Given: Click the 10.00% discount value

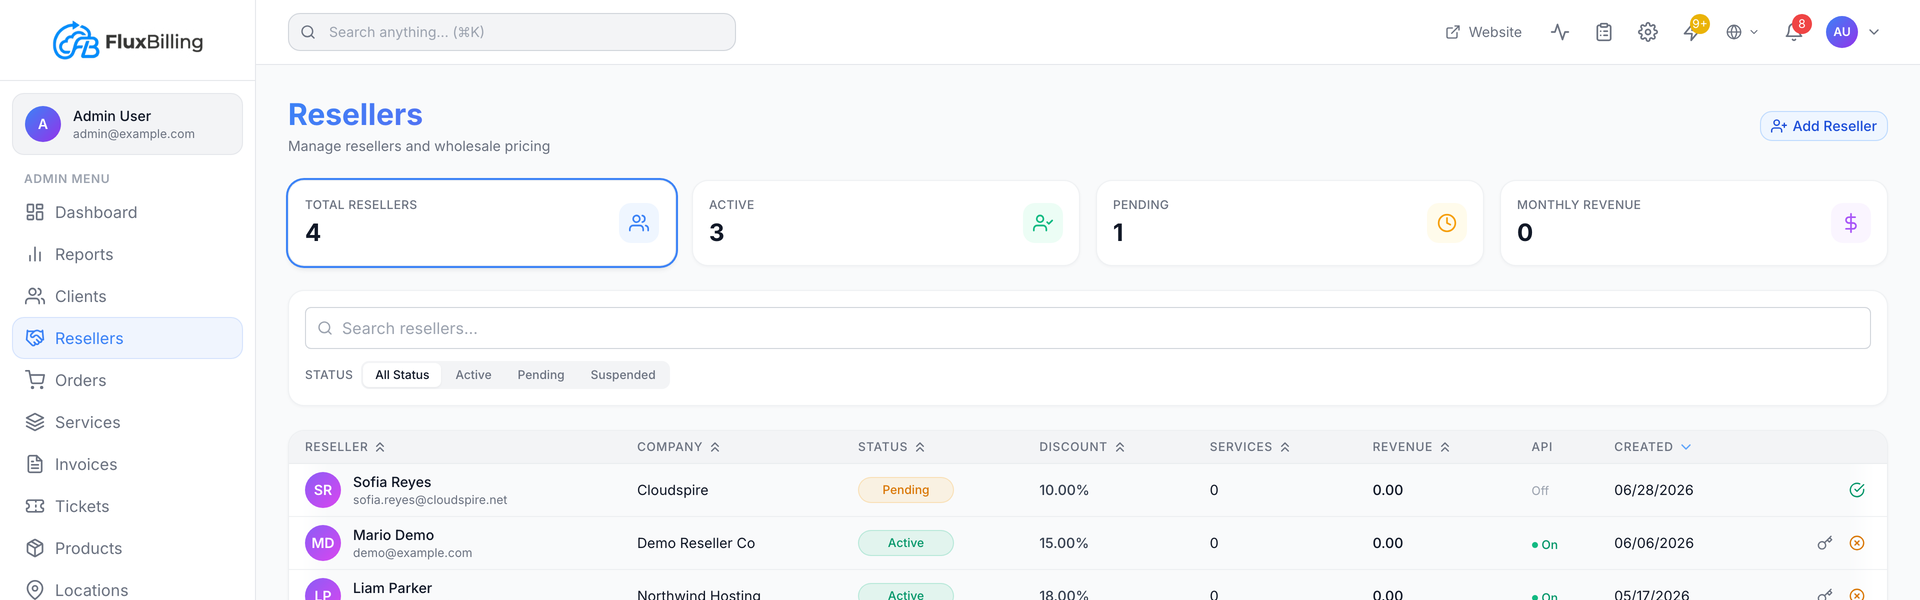Looking at the screenshot, I should point(1064,490).
